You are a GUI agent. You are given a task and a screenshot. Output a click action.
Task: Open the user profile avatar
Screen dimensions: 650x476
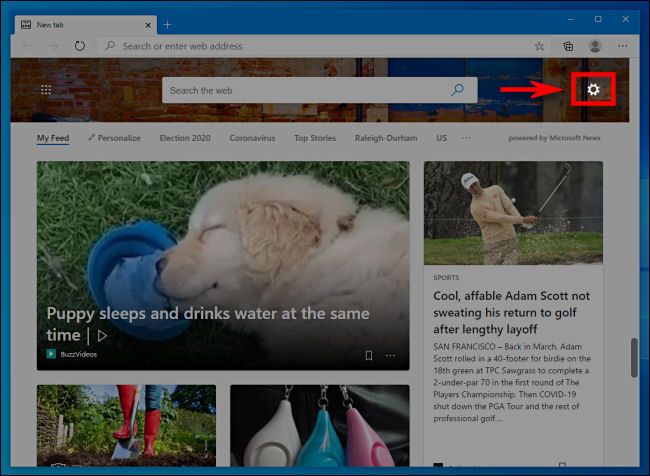[595, 46]
